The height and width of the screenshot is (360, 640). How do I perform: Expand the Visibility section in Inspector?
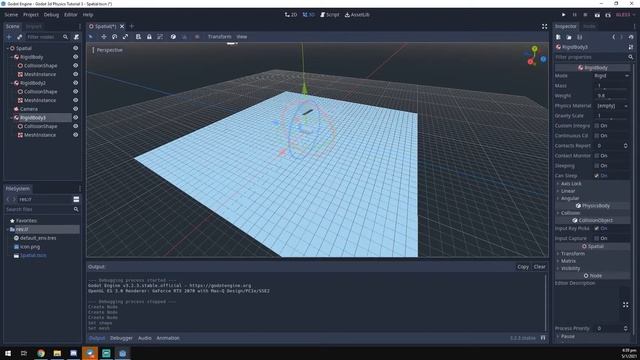[x=592, y=269]
